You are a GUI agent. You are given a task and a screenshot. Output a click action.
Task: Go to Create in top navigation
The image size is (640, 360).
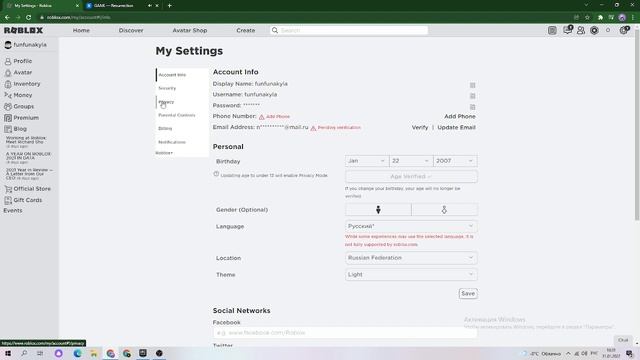246,30
